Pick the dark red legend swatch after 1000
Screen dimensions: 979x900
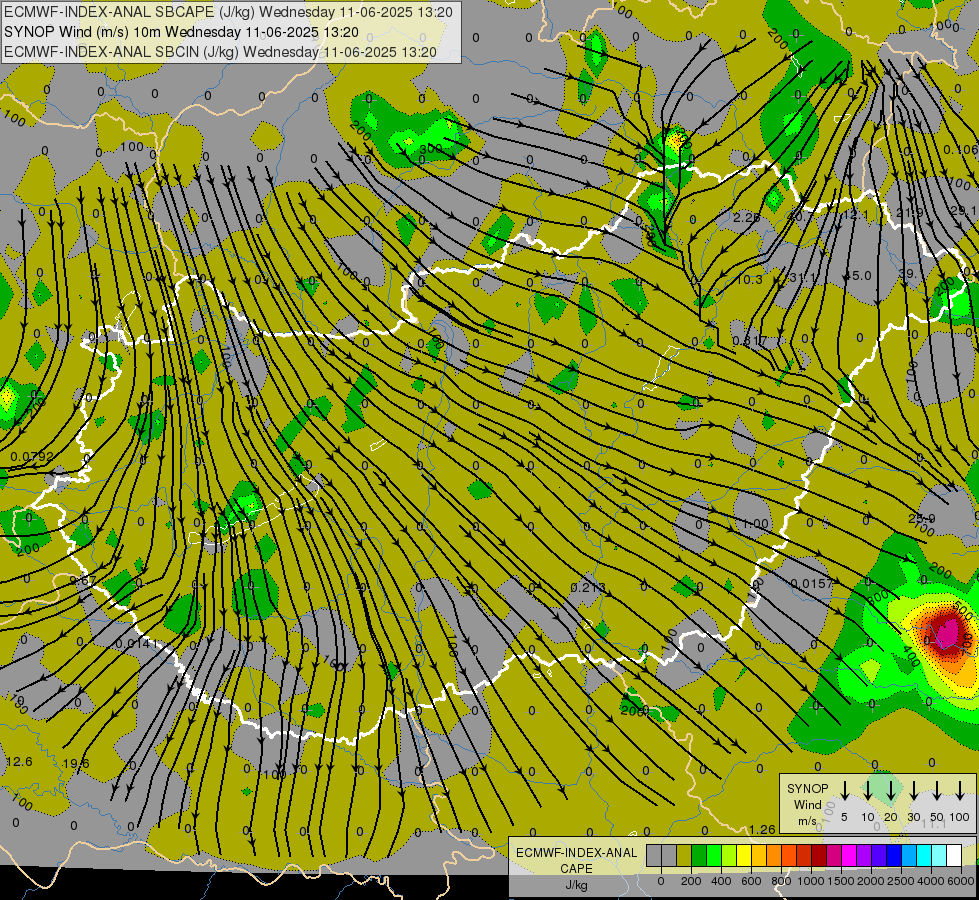[819, 856]
